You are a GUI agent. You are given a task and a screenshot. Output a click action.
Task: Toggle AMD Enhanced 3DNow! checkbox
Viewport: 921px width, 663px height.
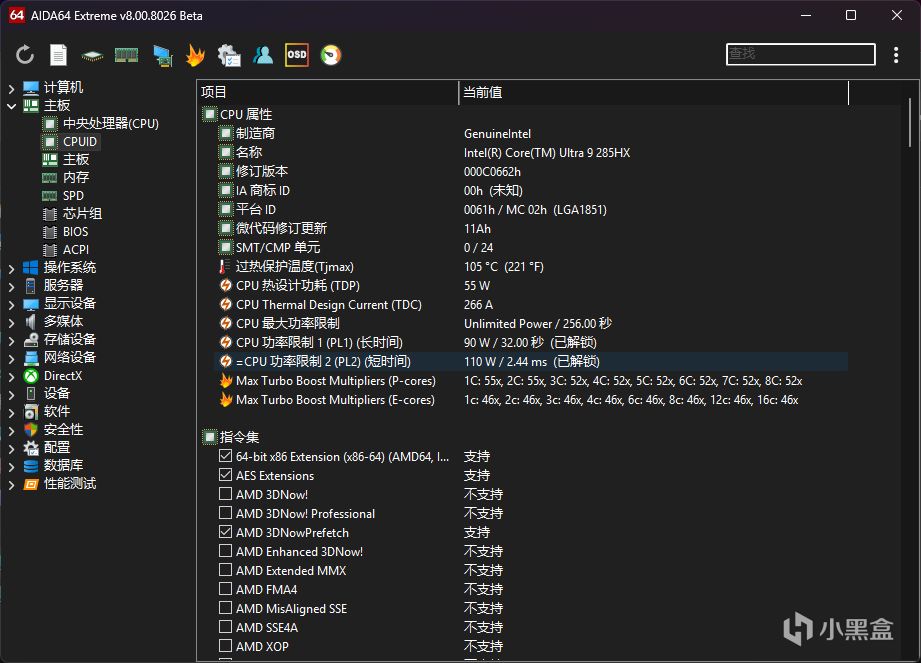[x=225, y=551]
